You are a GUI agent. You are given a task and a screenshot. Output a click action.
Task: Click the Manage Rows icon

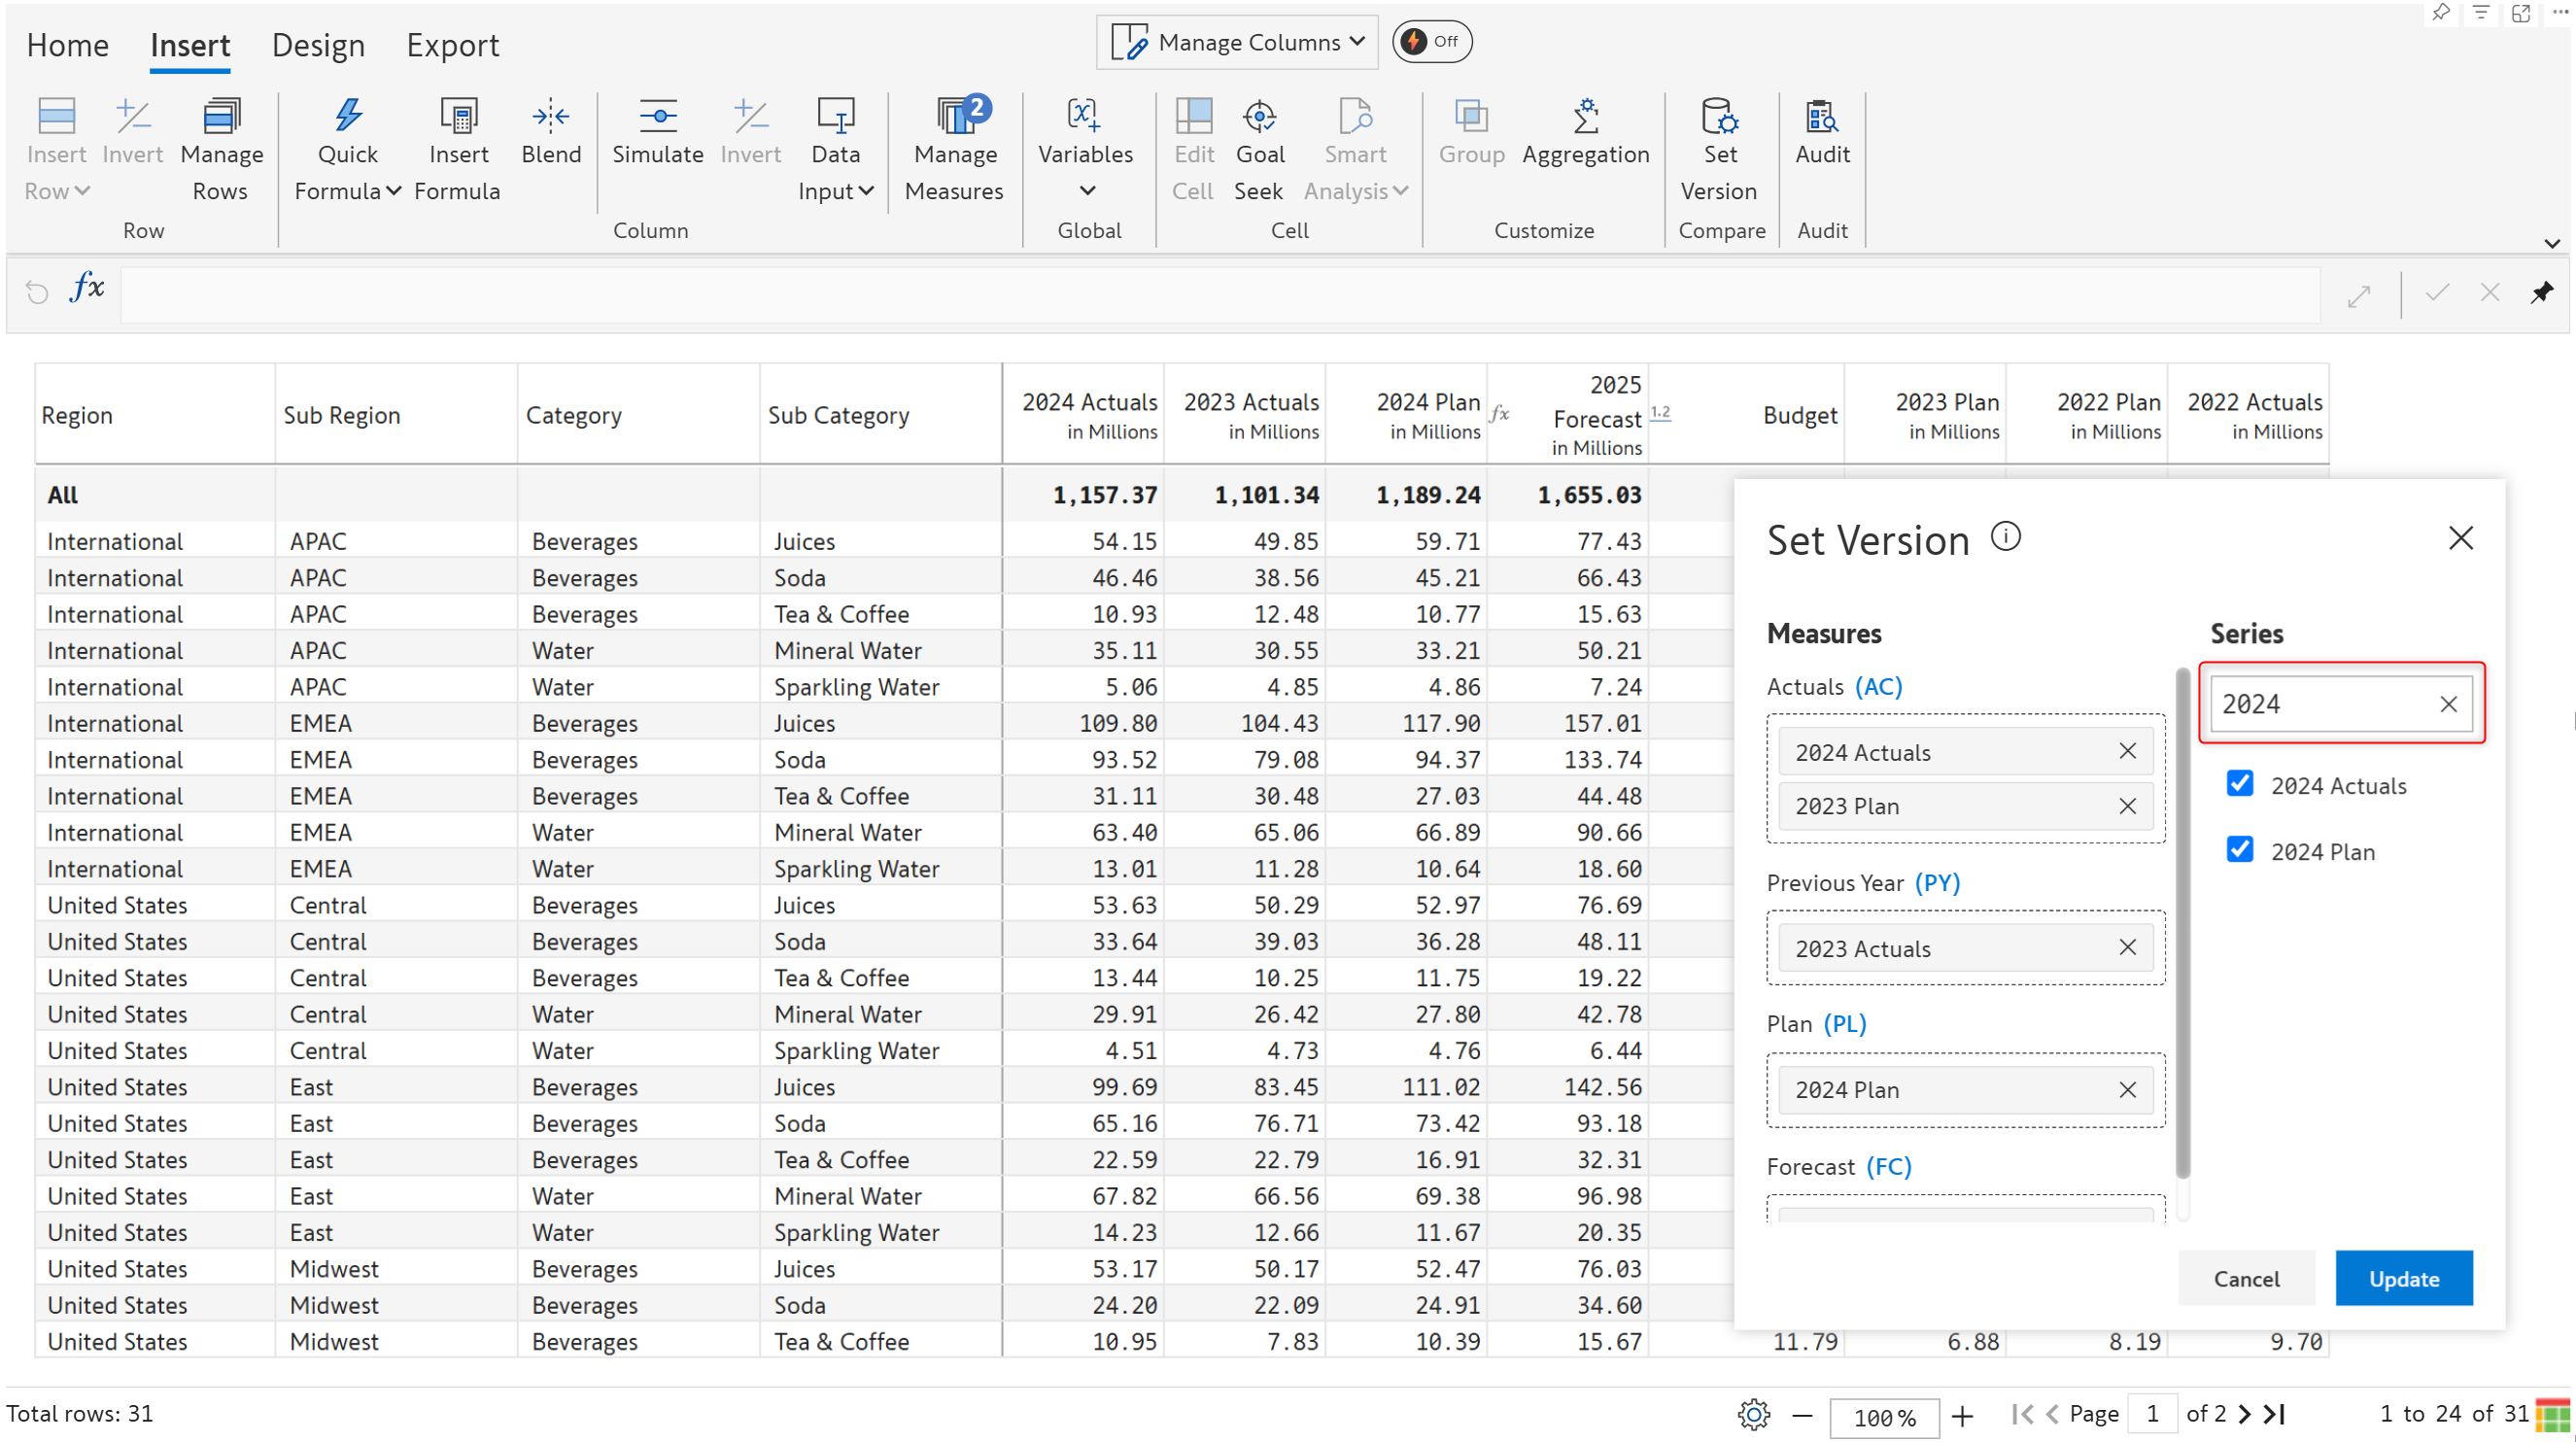point(221,117)
